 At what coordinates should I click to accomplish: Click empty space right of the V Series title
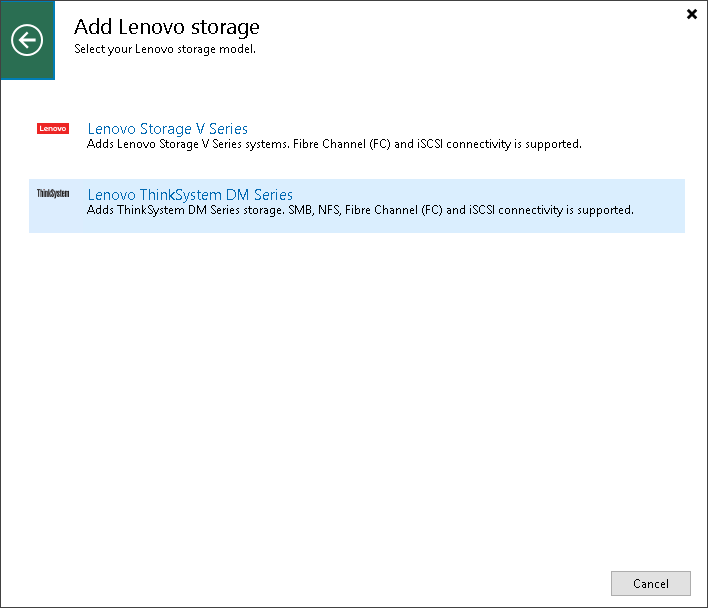point(450,128)
